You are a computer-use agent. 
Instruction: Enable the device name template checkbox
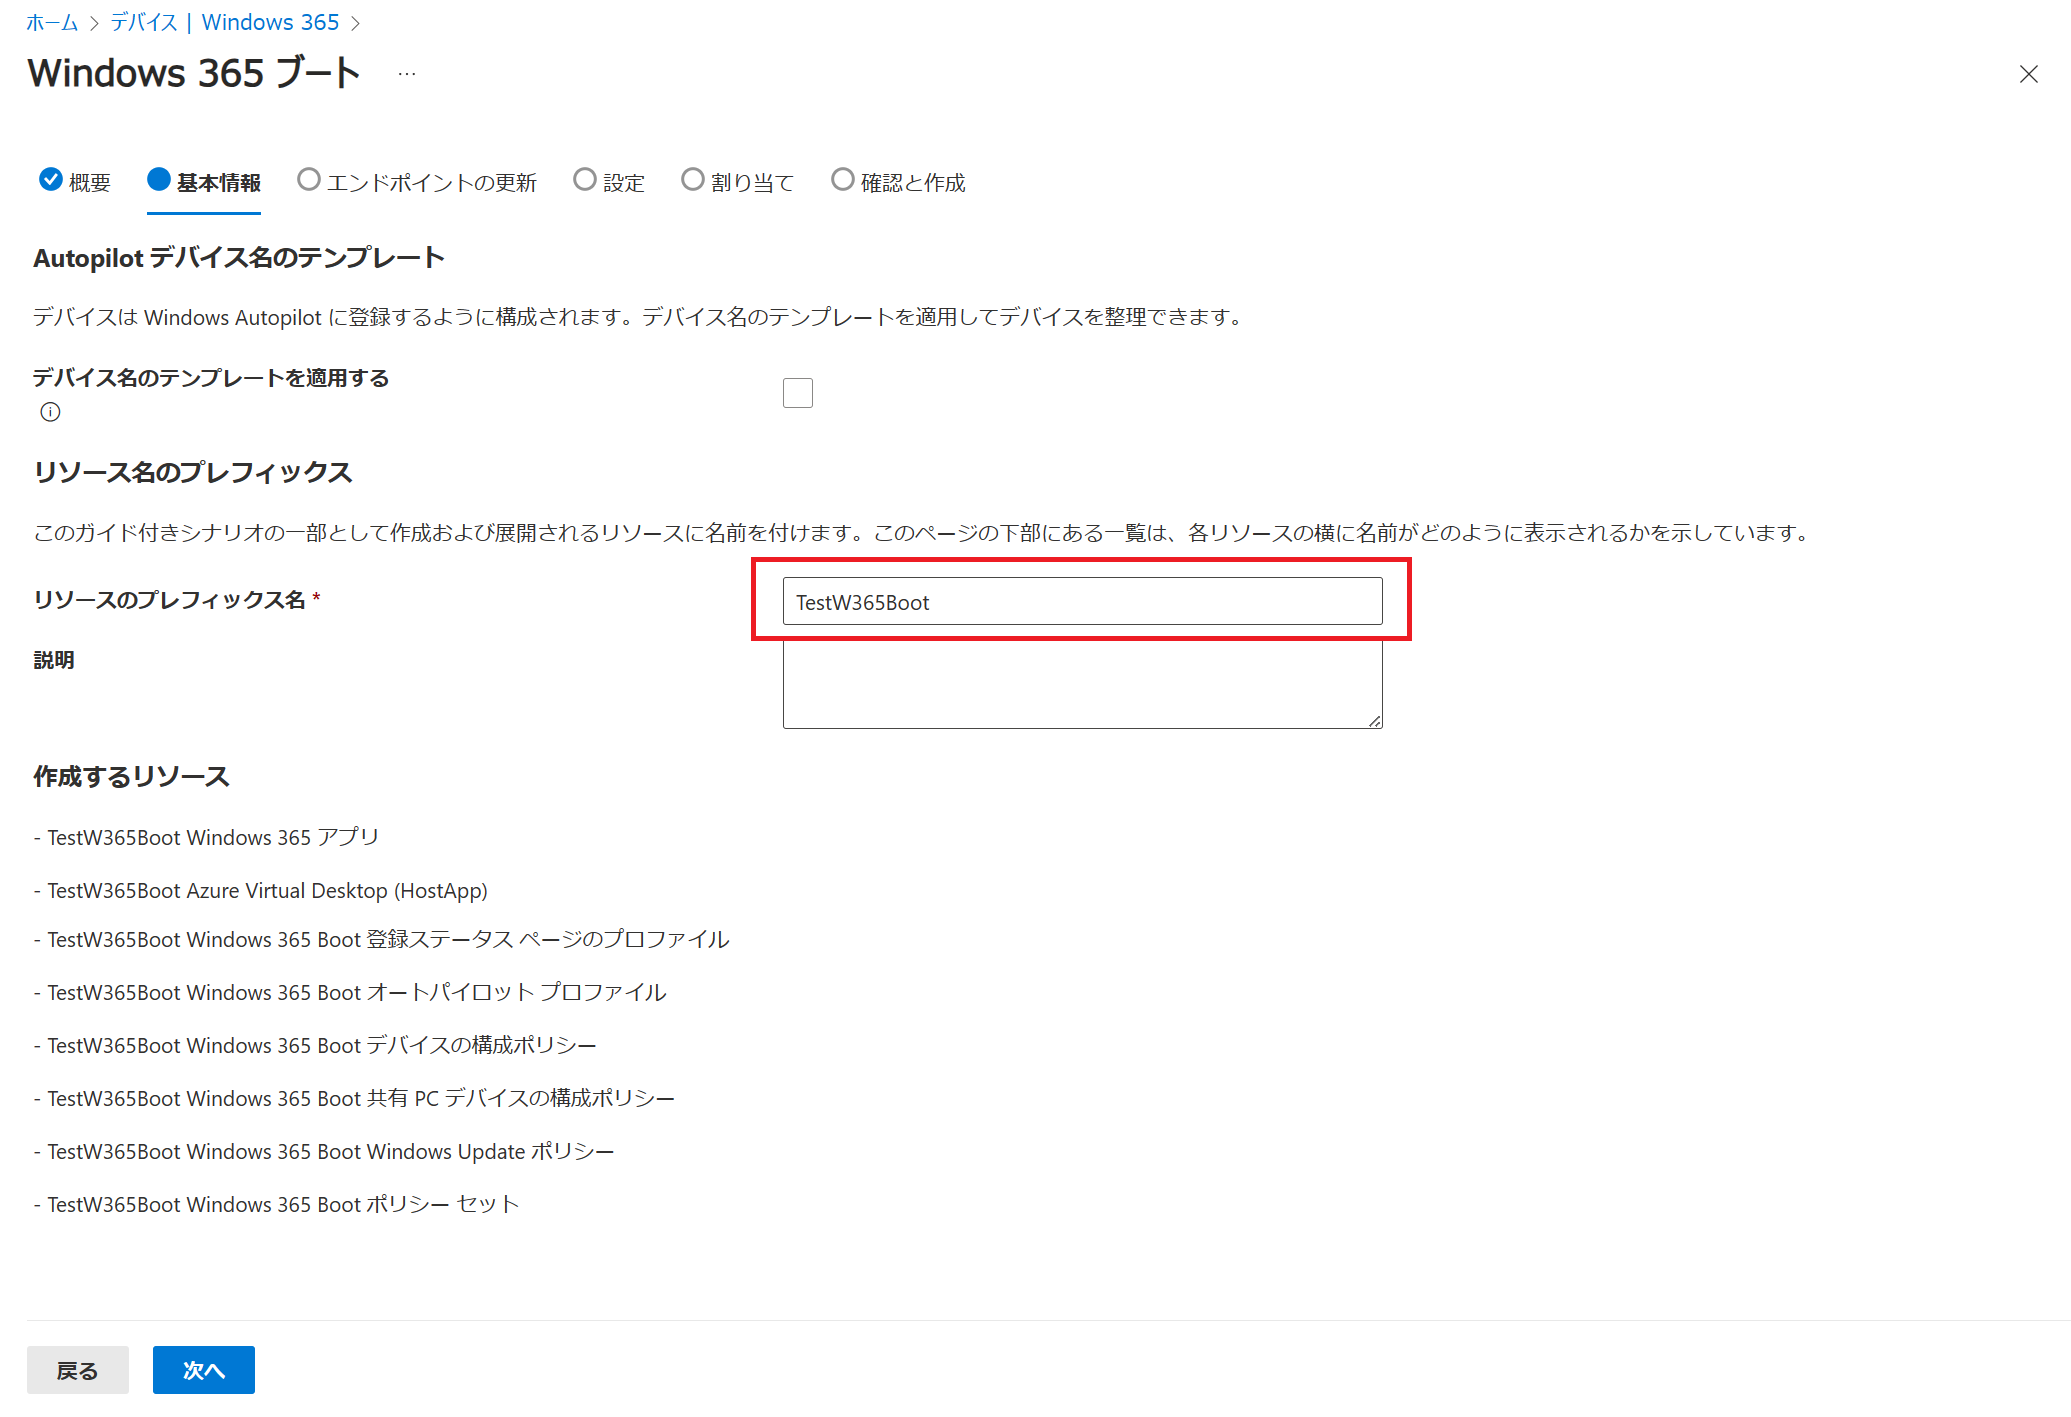tap(797, 393)
